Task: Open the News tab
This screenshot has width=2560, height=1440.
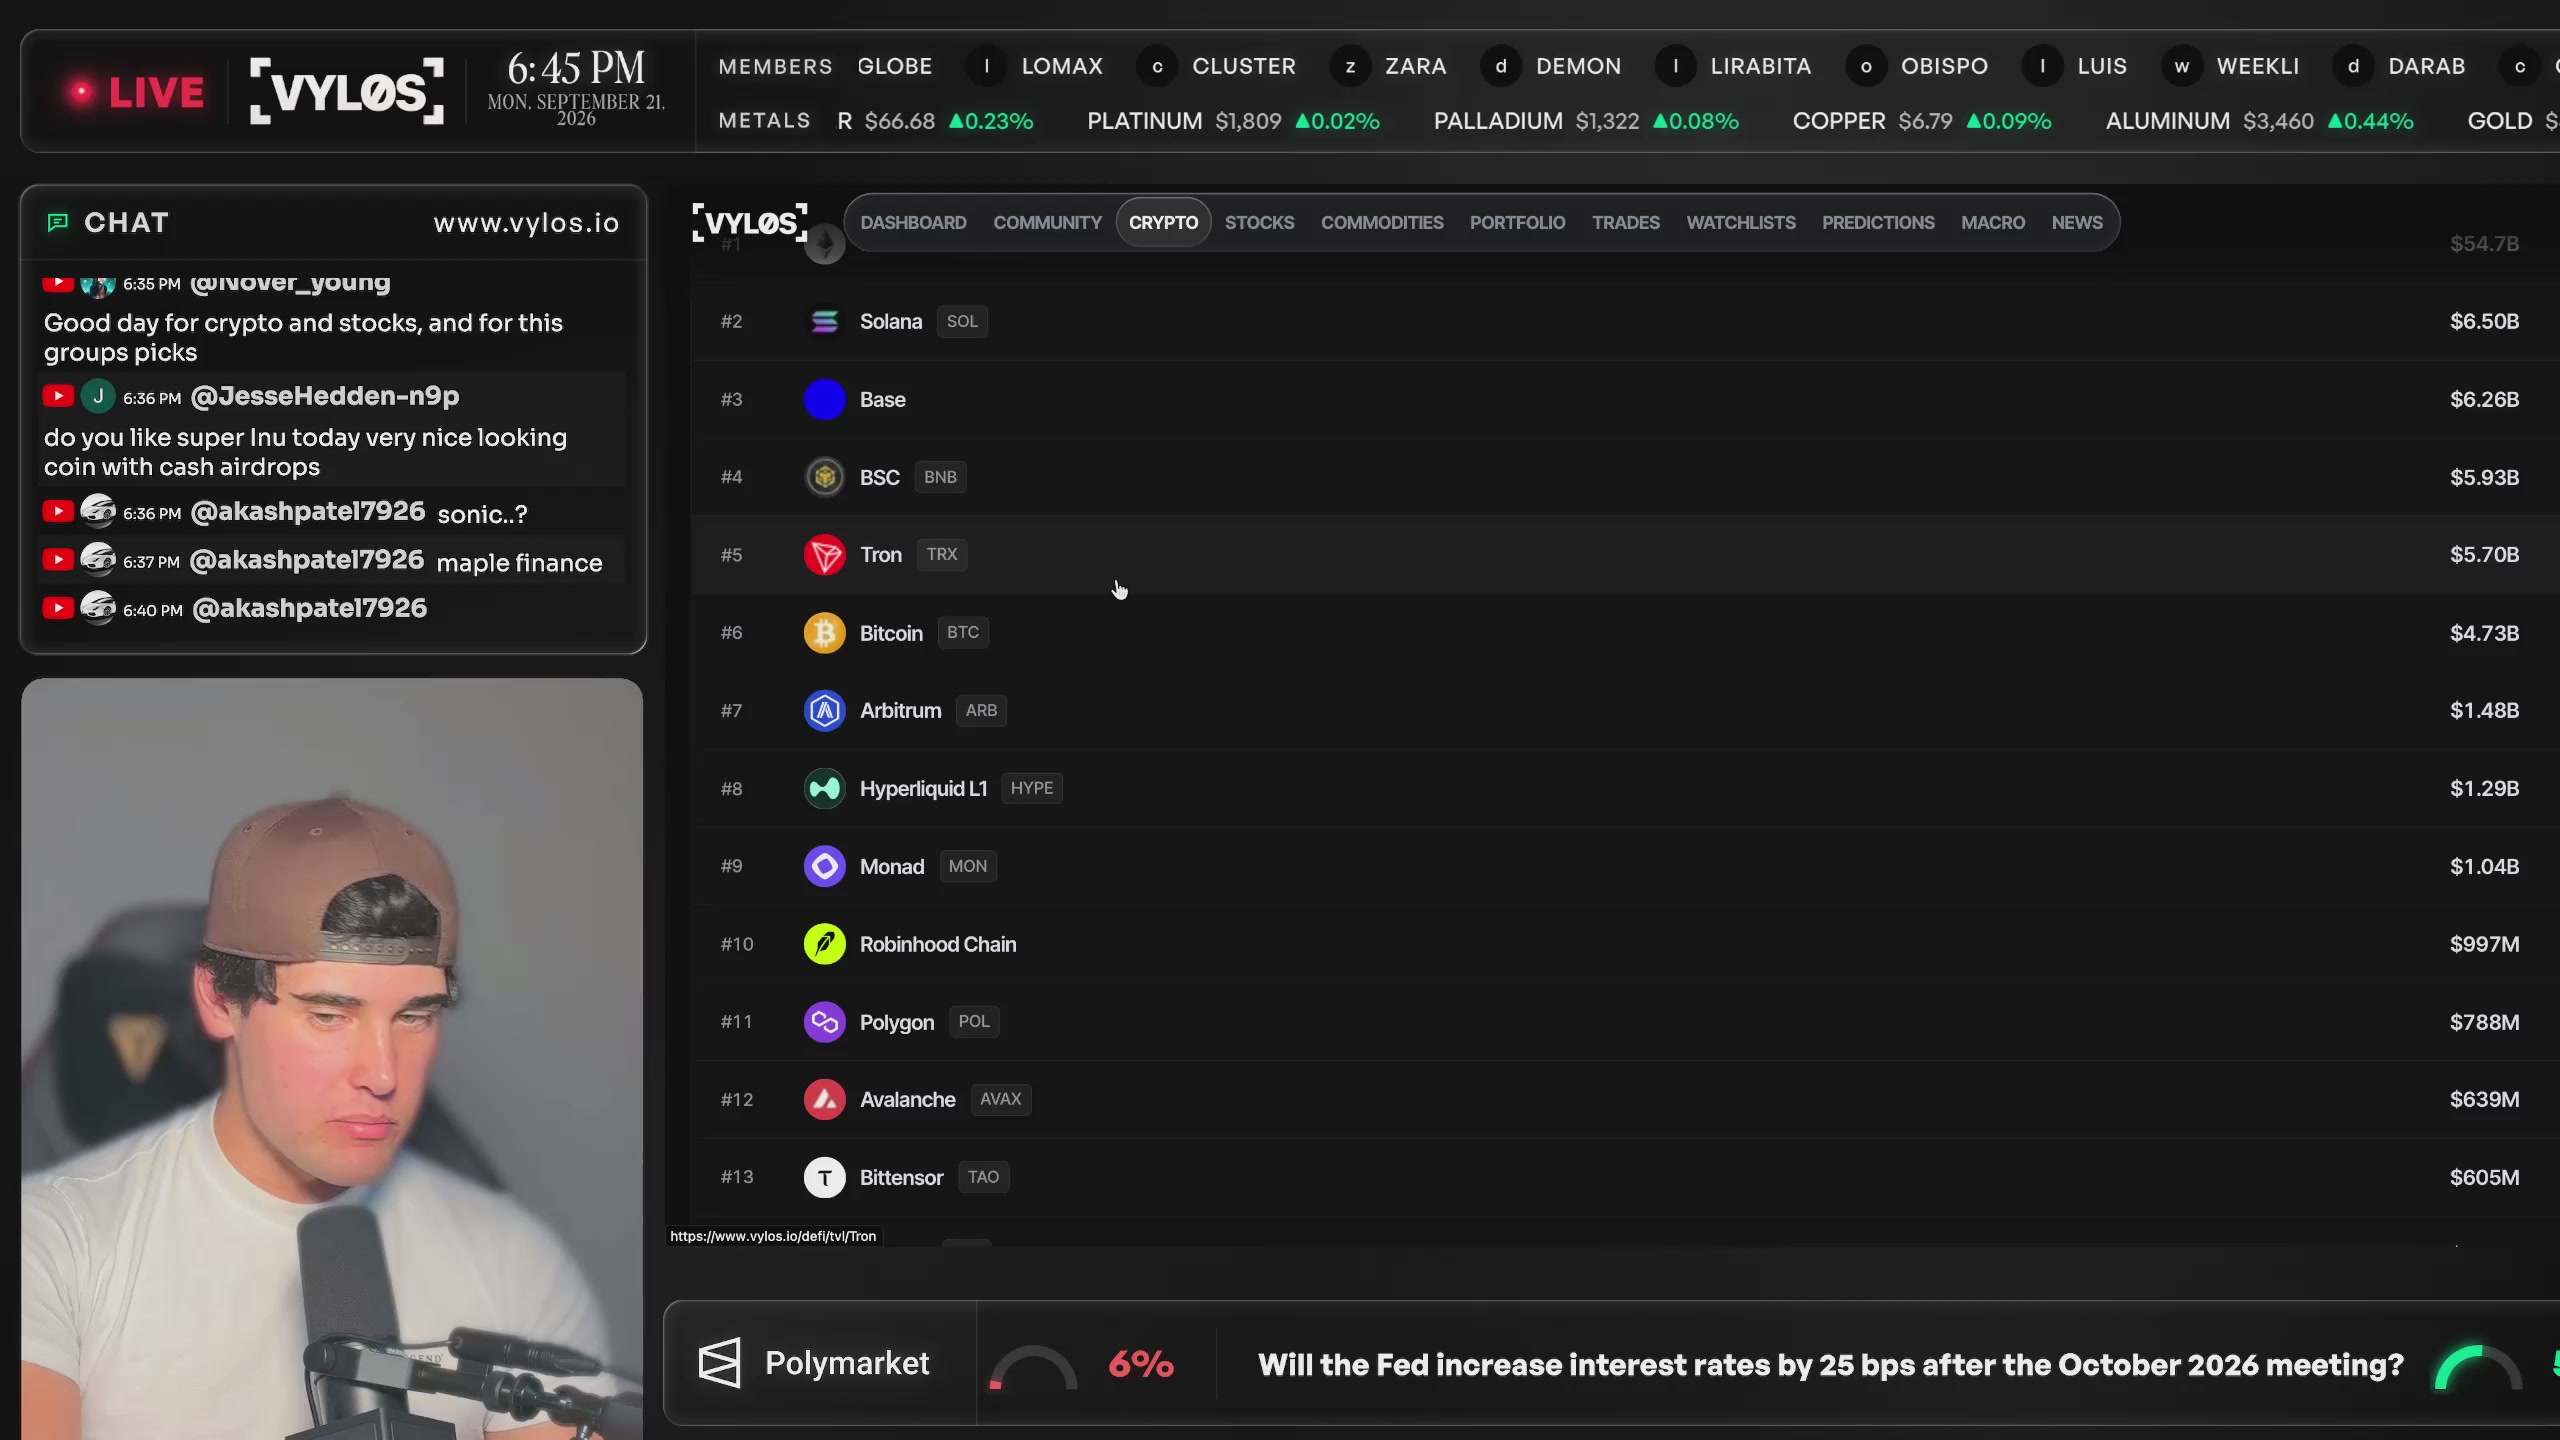Action: (2077, 222)
